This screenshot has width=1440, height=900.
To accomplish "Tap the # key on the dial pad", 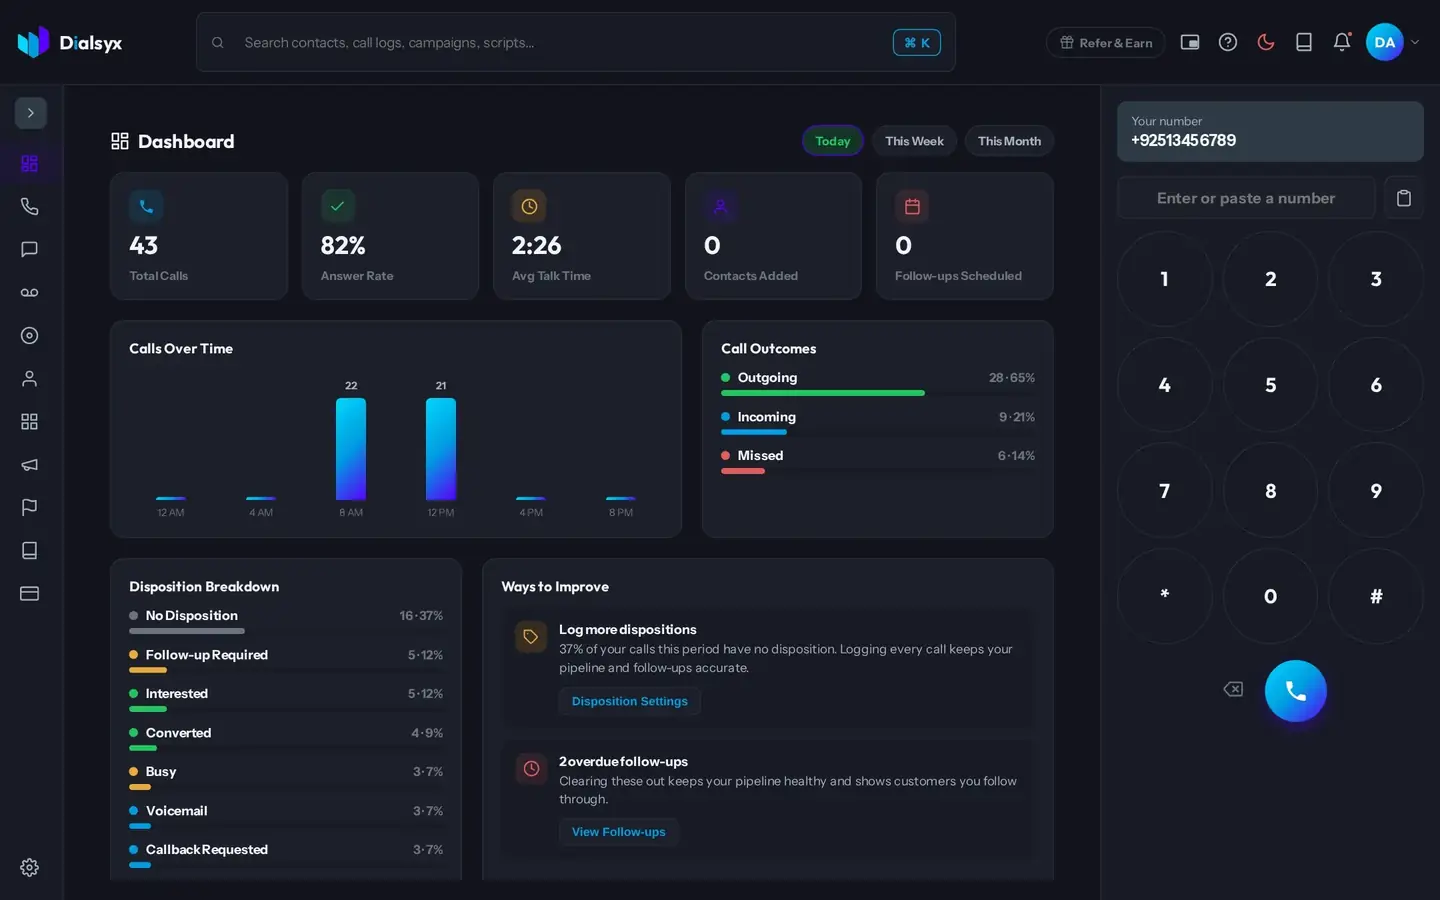I will click(x=1376, y=596).
